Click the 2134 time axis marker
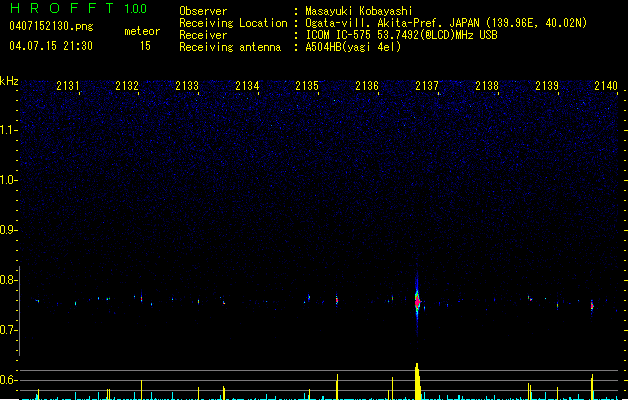Viewport: 629px width, 400px height. 247,86
